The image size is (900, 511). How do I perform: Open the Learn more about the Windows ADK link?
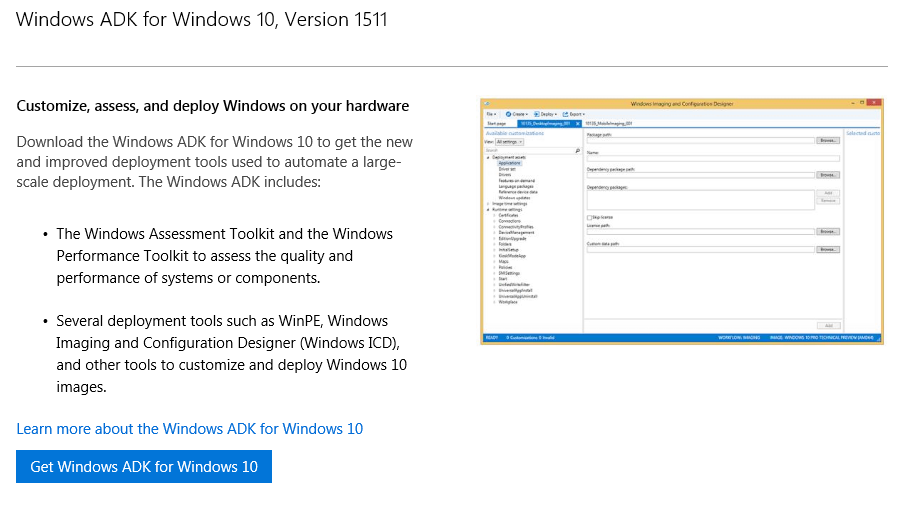(190, 429)
